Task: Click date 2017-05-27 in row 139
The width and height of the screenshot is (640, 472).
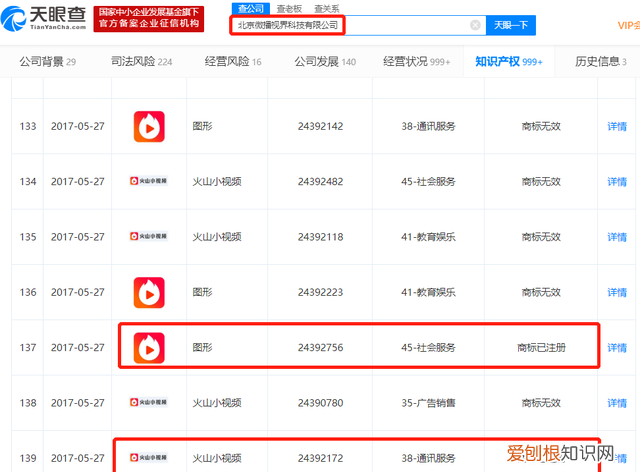Action: (78, 459)
